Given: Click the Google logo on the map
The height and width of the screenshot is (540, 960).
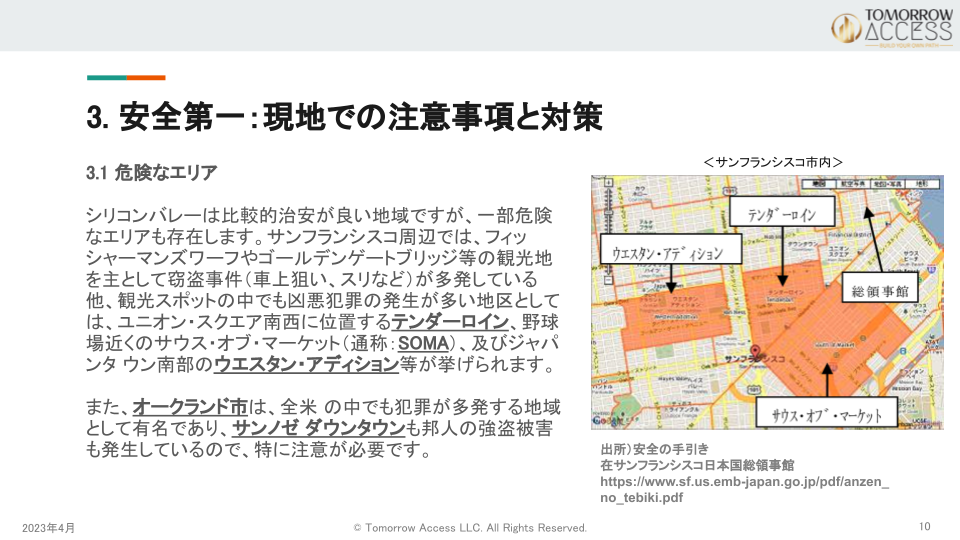Looking at the screenshot, I should [x=606, y=420].
